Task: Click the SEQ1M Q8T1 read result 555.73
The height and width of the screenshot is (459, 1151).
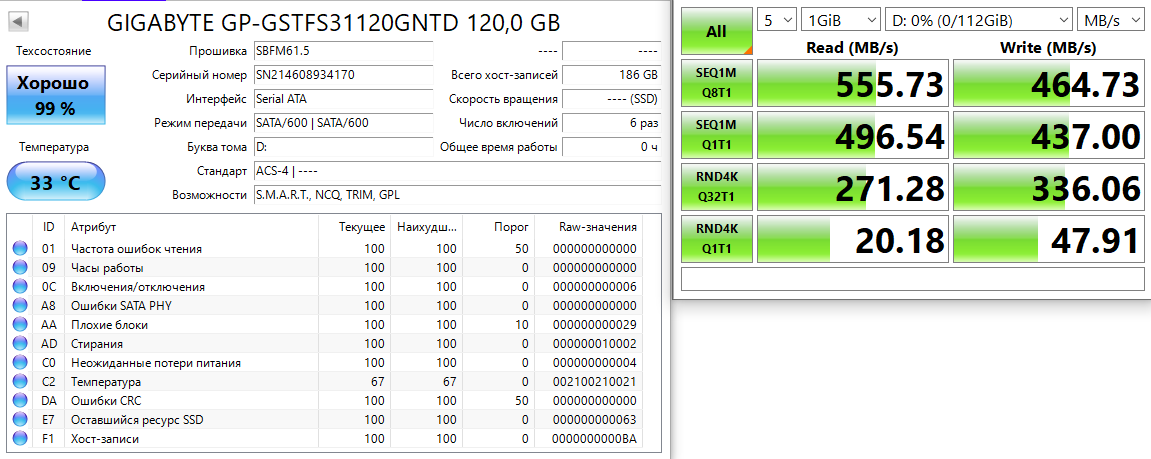Action: tap(852, 84)
